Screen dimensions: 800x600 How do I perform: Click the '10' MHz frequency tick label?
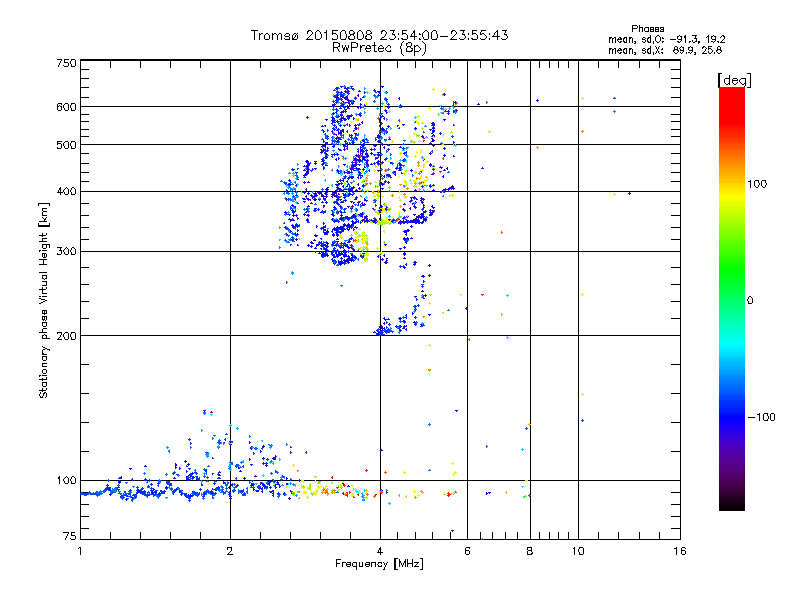[578, 551]
